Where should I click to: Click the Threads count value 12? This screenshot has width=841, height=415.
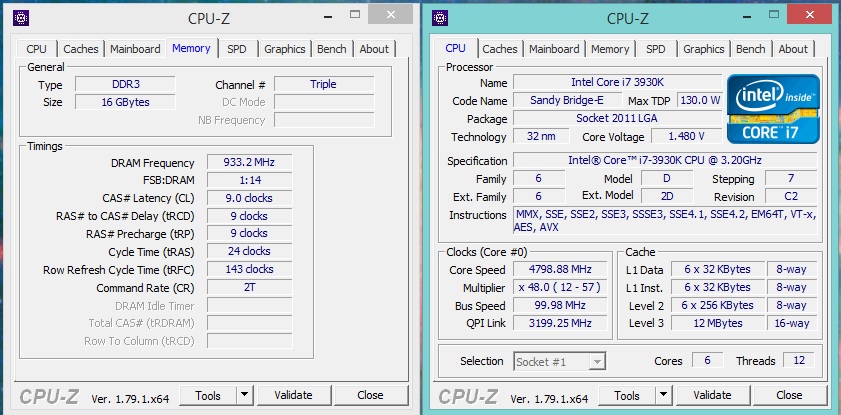pyautogui.click(x=799, y=360)
